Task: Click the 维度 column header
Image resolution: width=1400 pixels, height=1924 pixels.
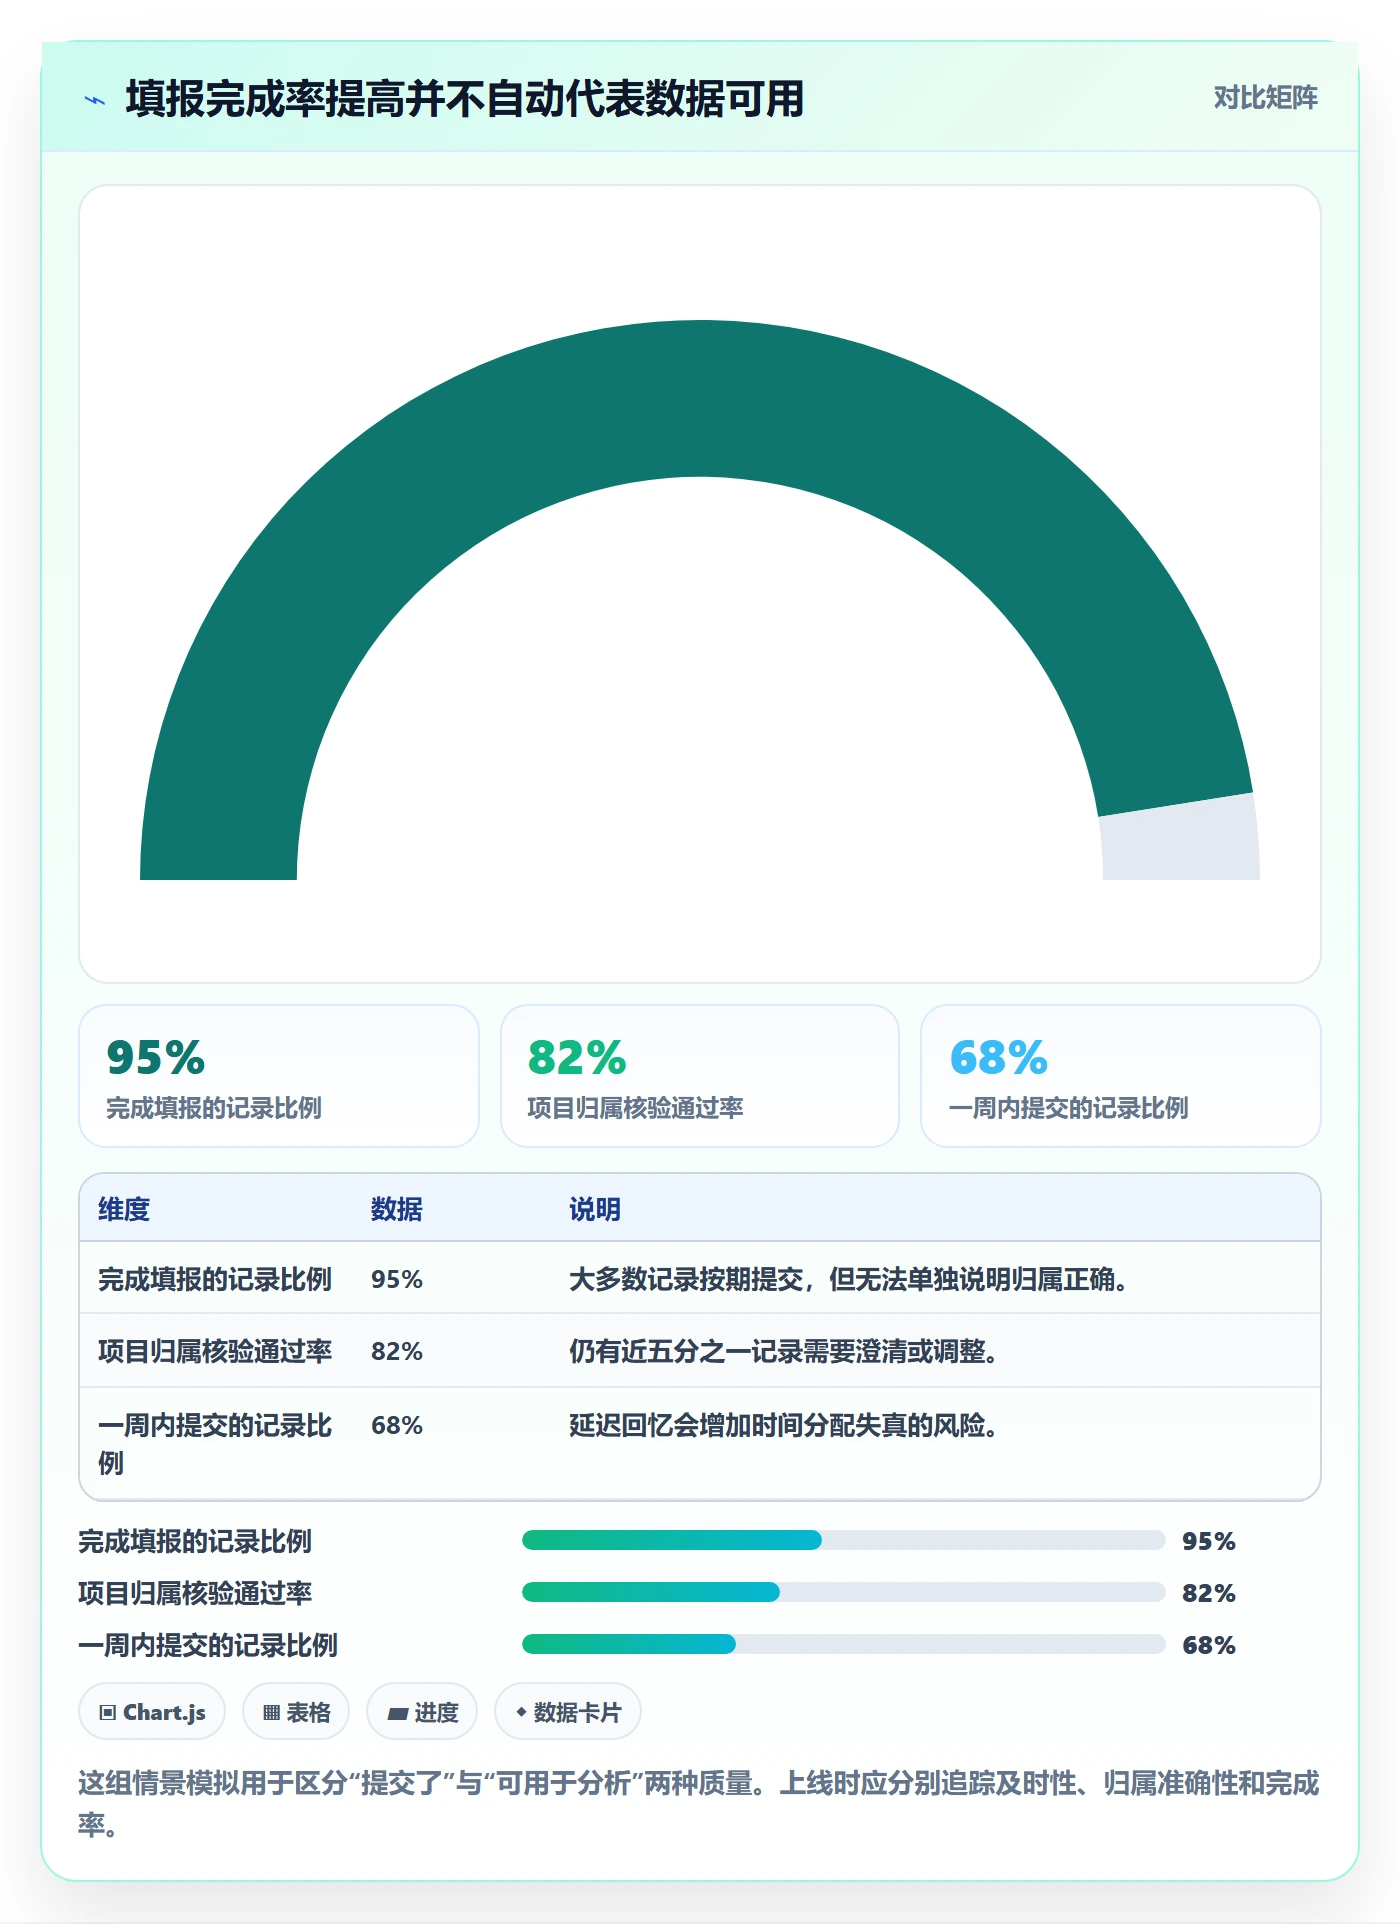Action: (124, 1209)
